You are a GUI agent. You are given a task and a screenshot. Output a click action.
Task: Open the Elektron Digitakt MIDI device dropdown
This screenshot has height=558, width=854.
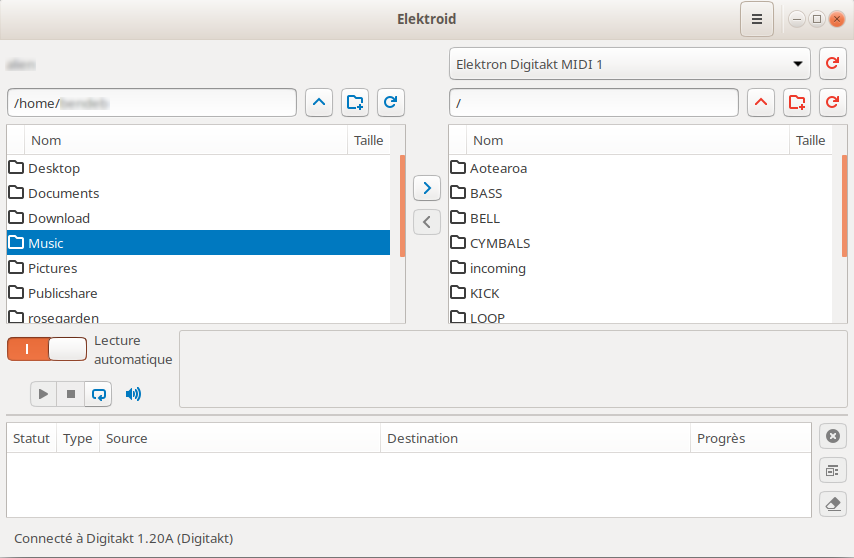pos(629,65)
